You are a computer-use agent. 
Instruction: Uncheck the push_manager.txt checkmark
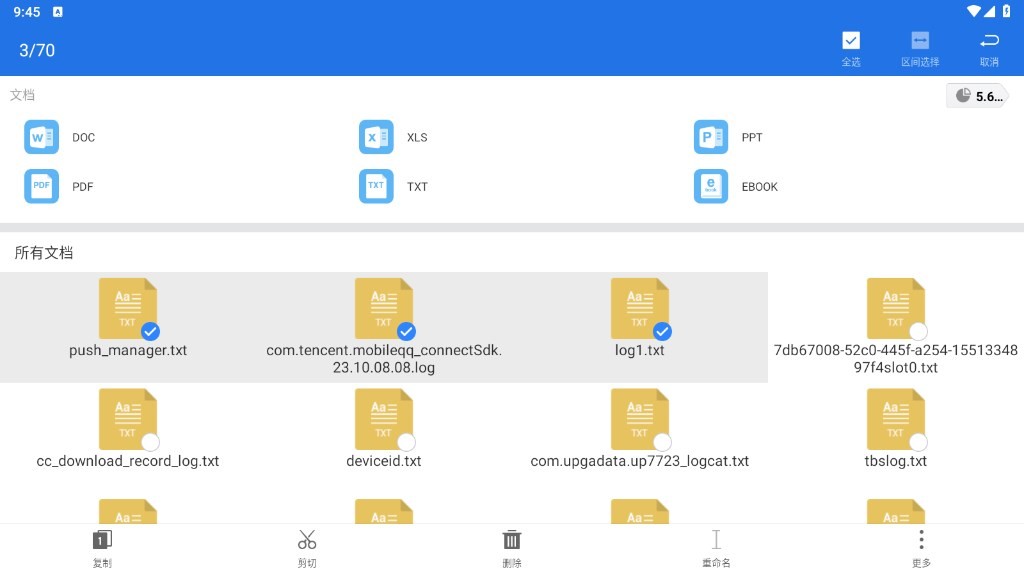coord(150,331)
